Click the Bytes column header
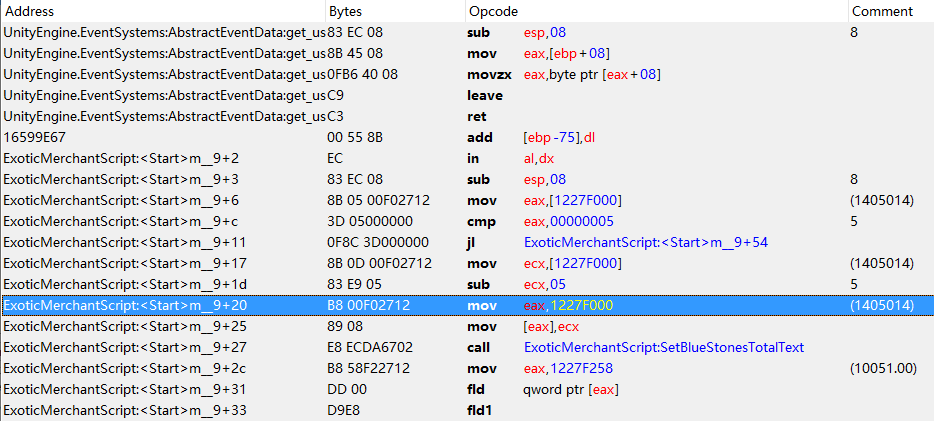 (345, 11)
